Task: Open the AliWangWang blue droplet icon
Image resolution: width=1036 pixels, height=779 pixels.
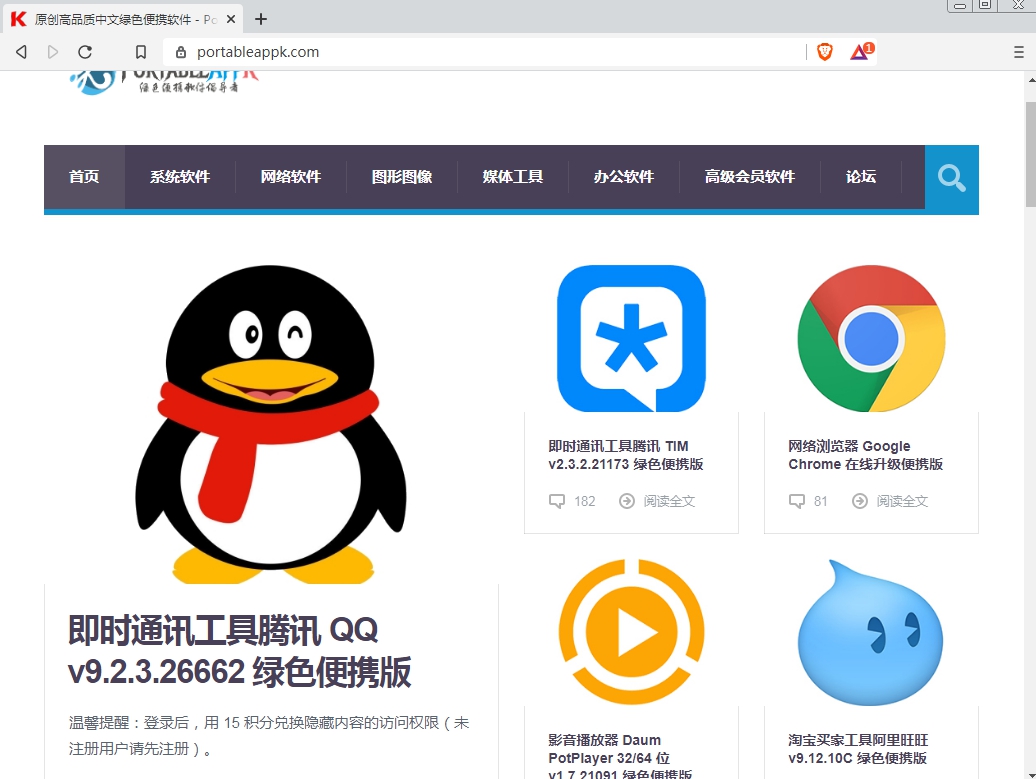Action: point(871,632)
